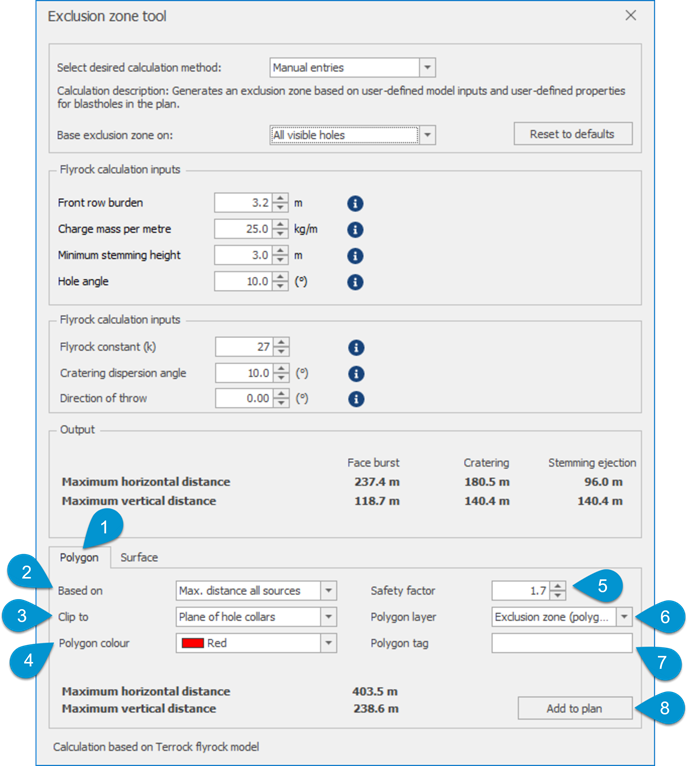Click the empty Polygon tag field
This screenshot has height=766, width=689.
tap(562, 643)
